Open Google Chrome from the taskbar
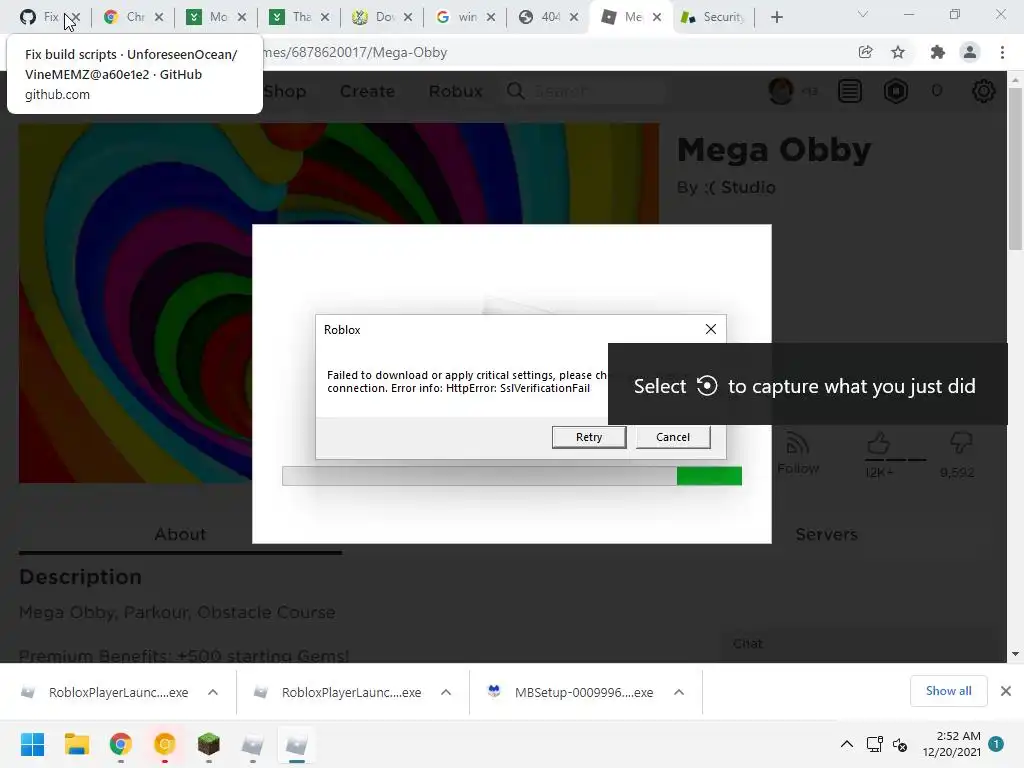This screenshot has height=768, width=1024. tap(121, 744)
